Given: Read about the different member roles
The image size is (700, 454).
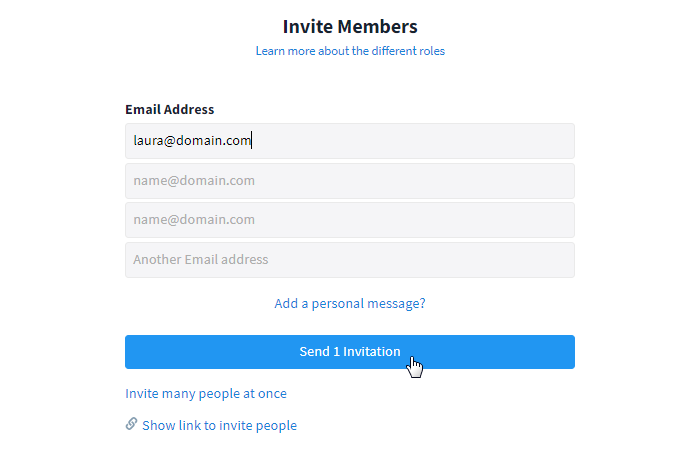Looking at the screenshot, I should point(350,51).
